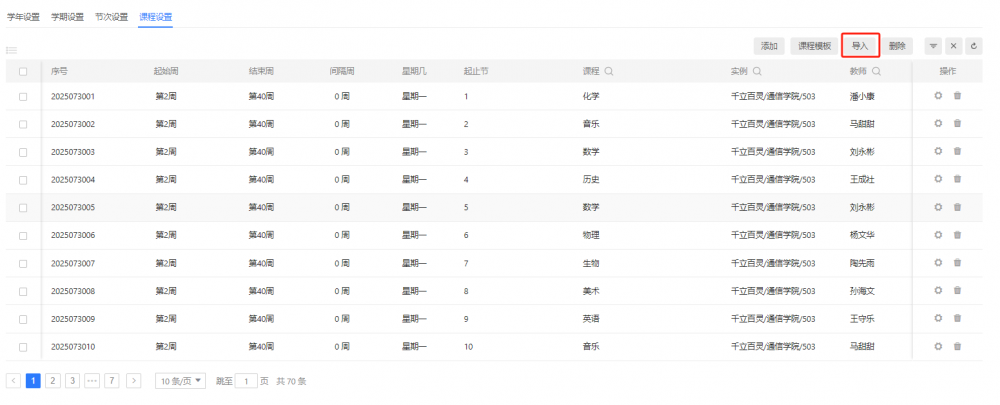The height and width of the screenshot is (405, 1000).
Task: Click the search icon next to 实例 header
Action: [x=757, y=71]
